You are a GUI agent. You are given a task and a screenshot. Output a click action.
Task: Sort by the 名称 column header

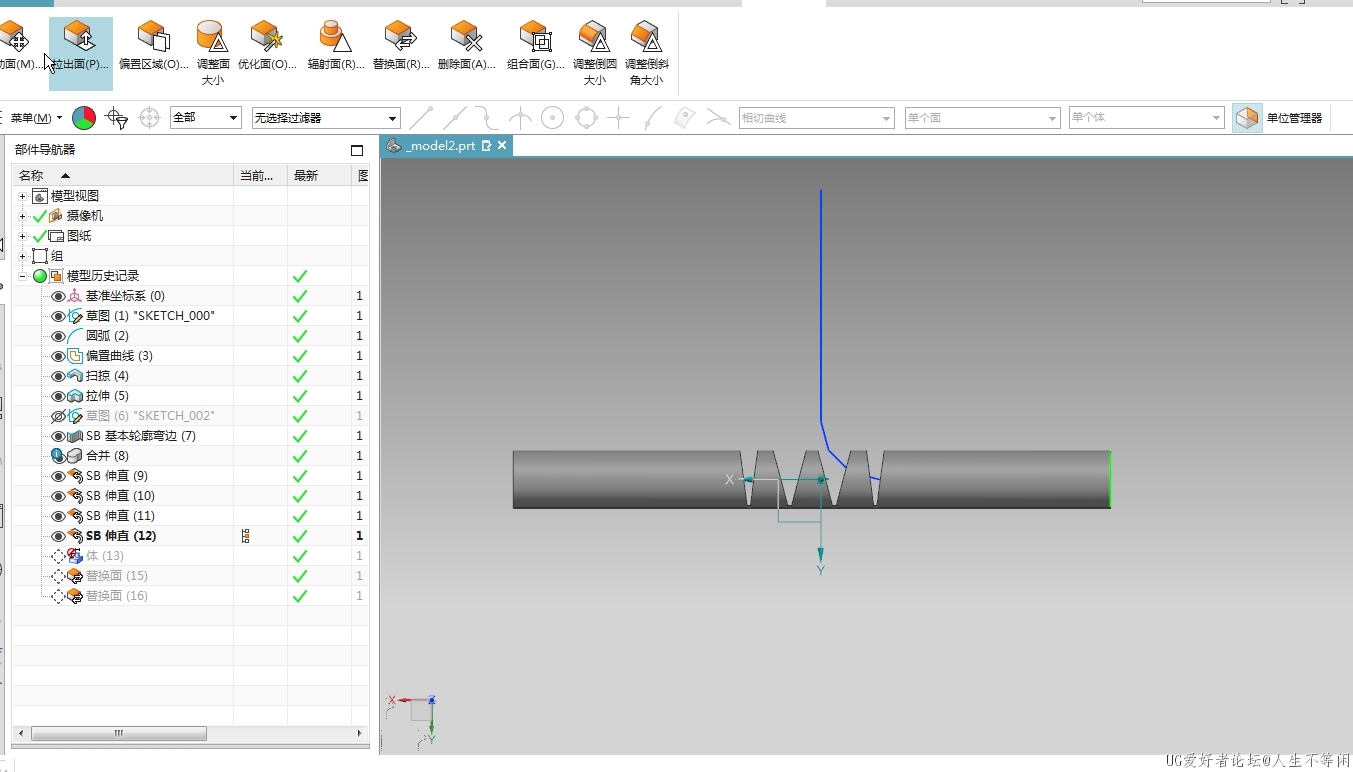point(122,175)
